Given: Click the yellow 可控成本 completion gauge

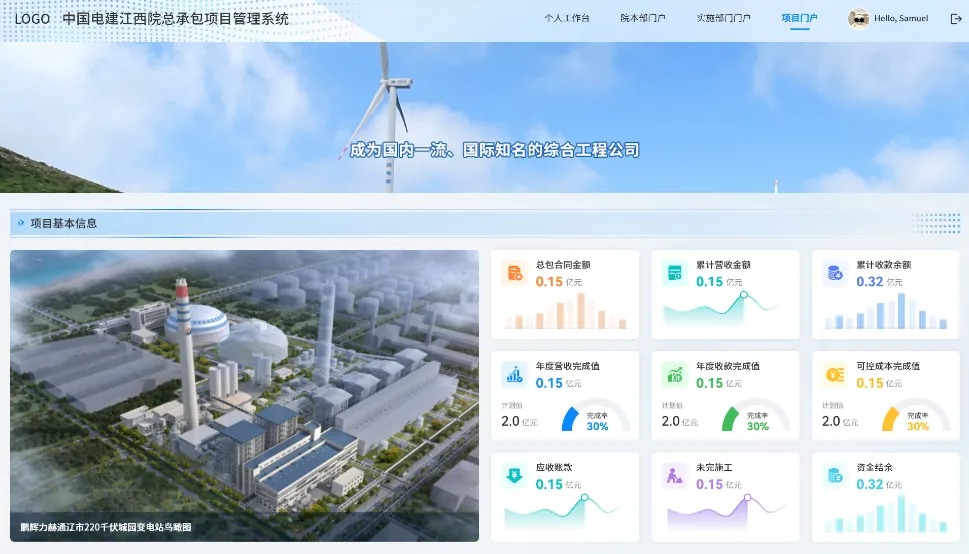Looking at the screenshot, I should [916, 414].
